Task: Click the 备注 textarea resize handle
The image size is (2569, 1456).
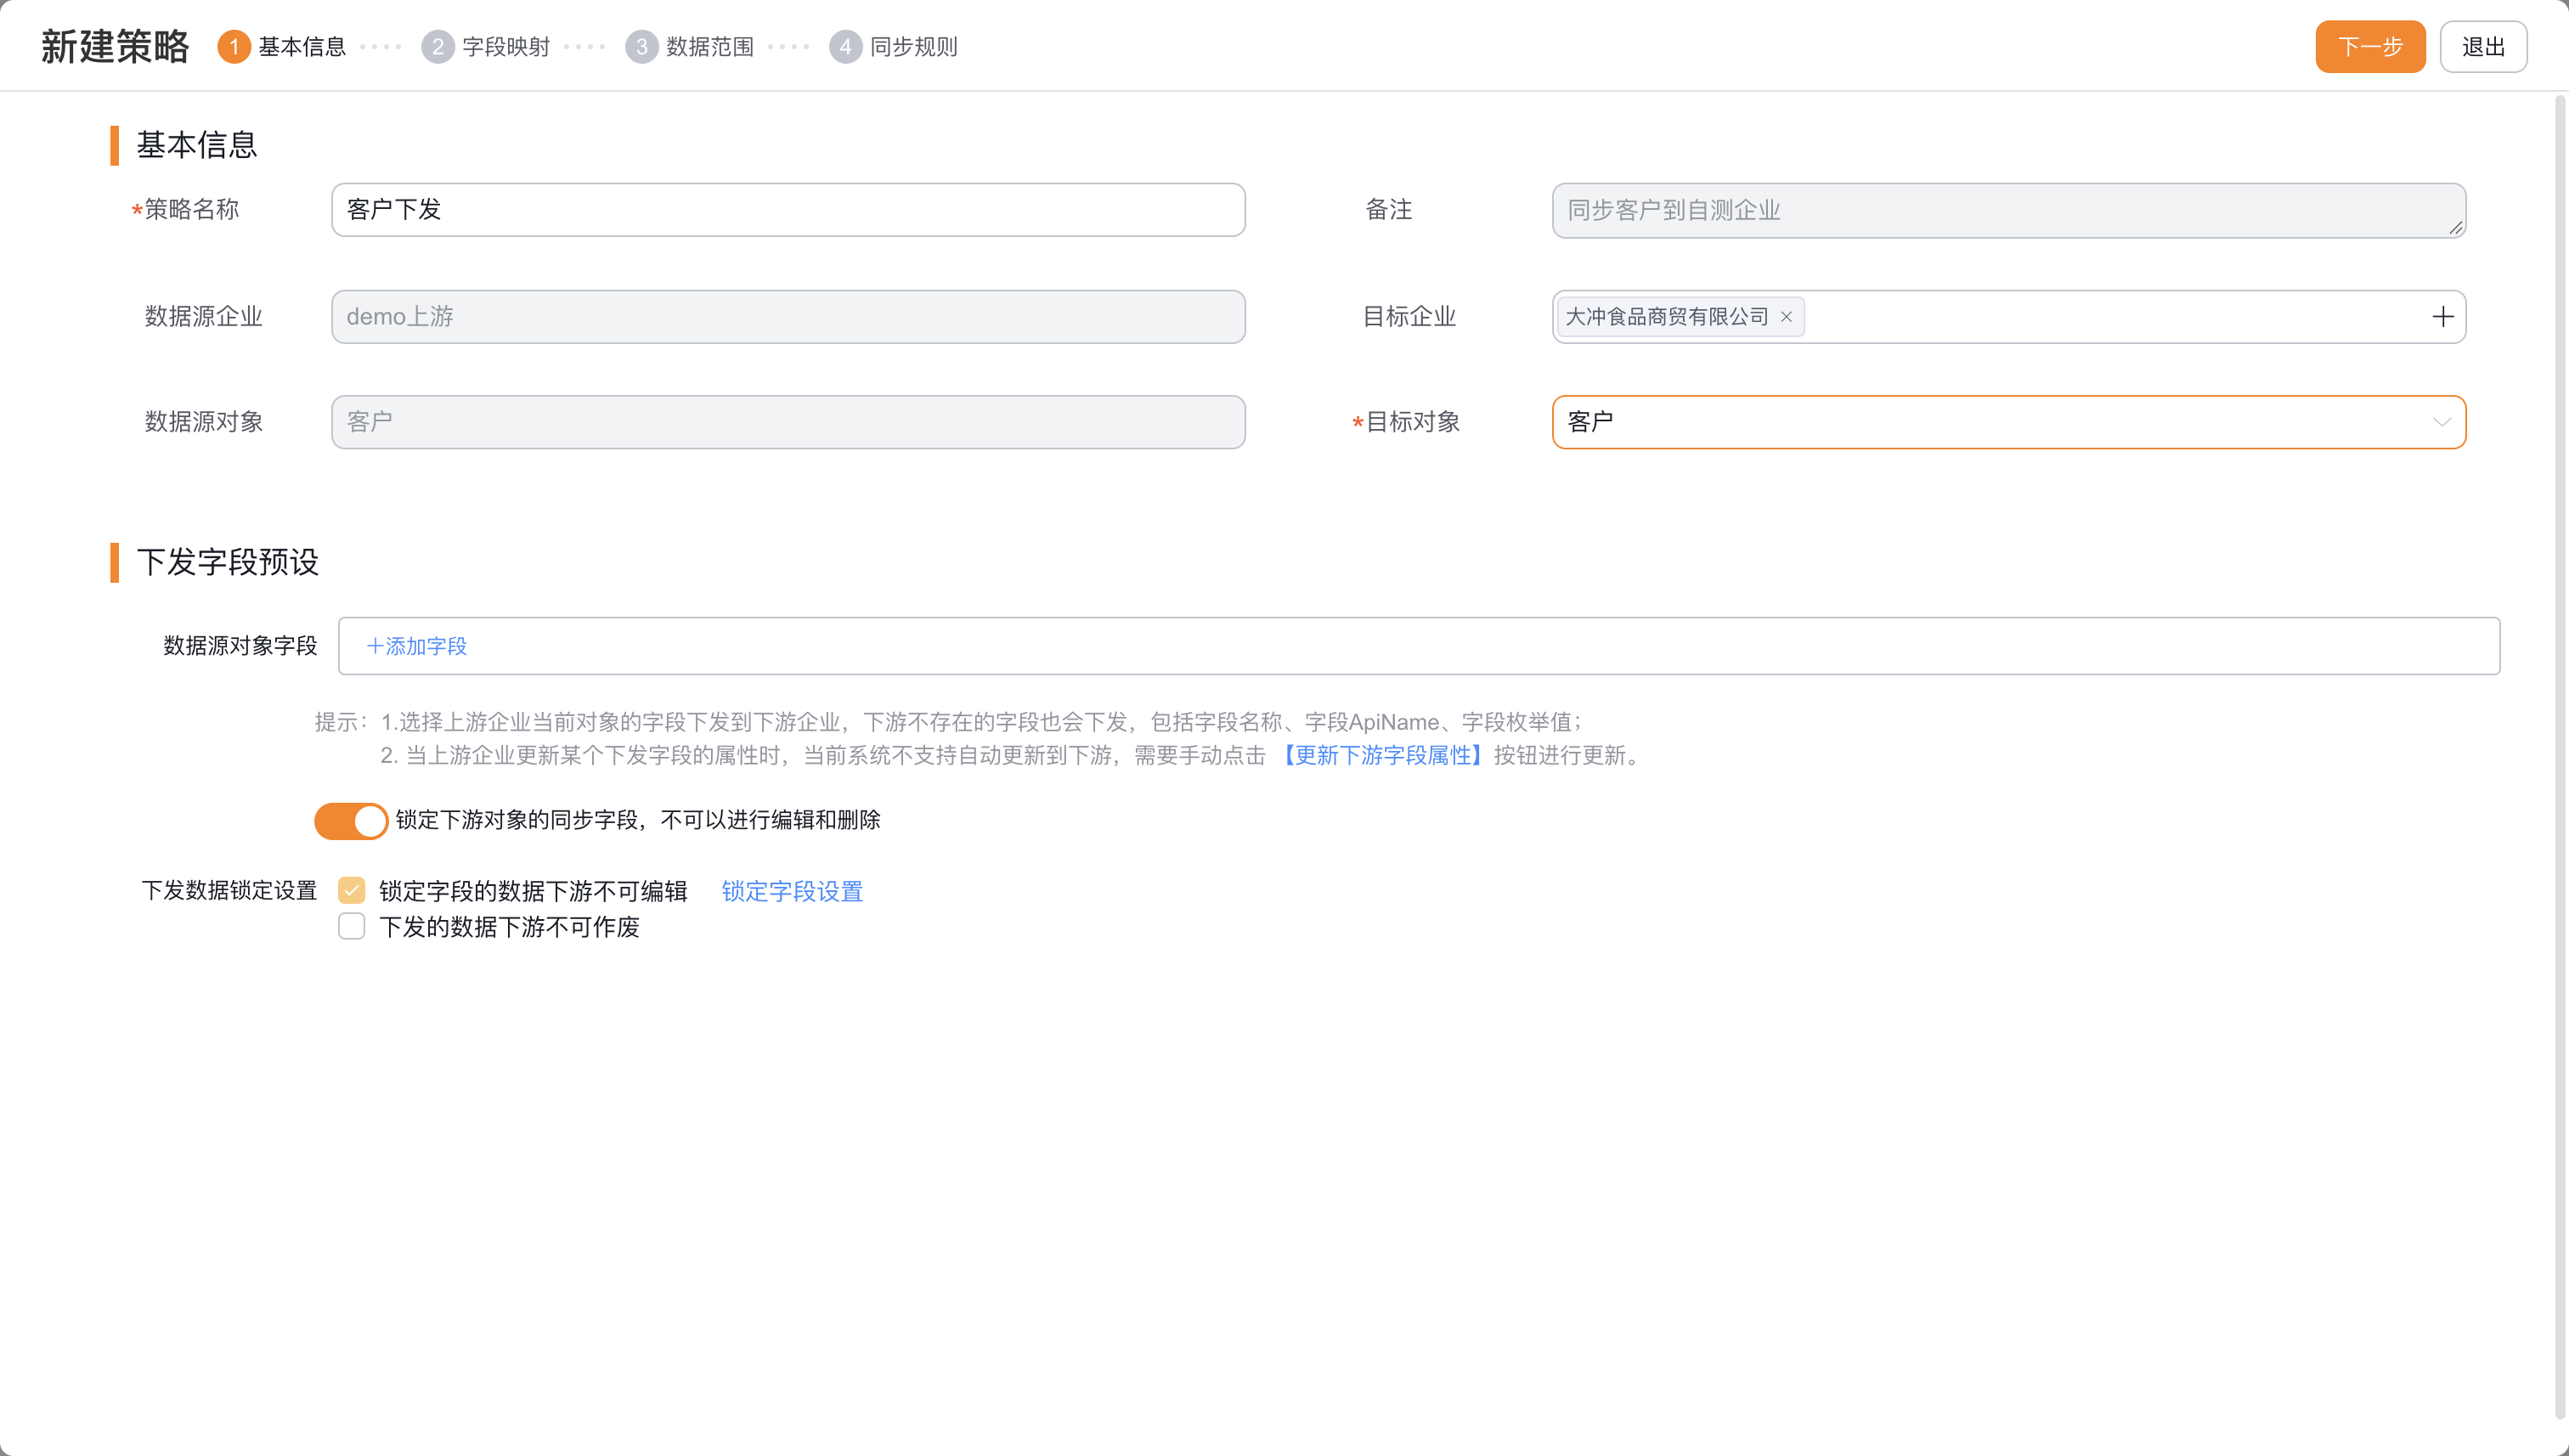Action: [2455, 228]
